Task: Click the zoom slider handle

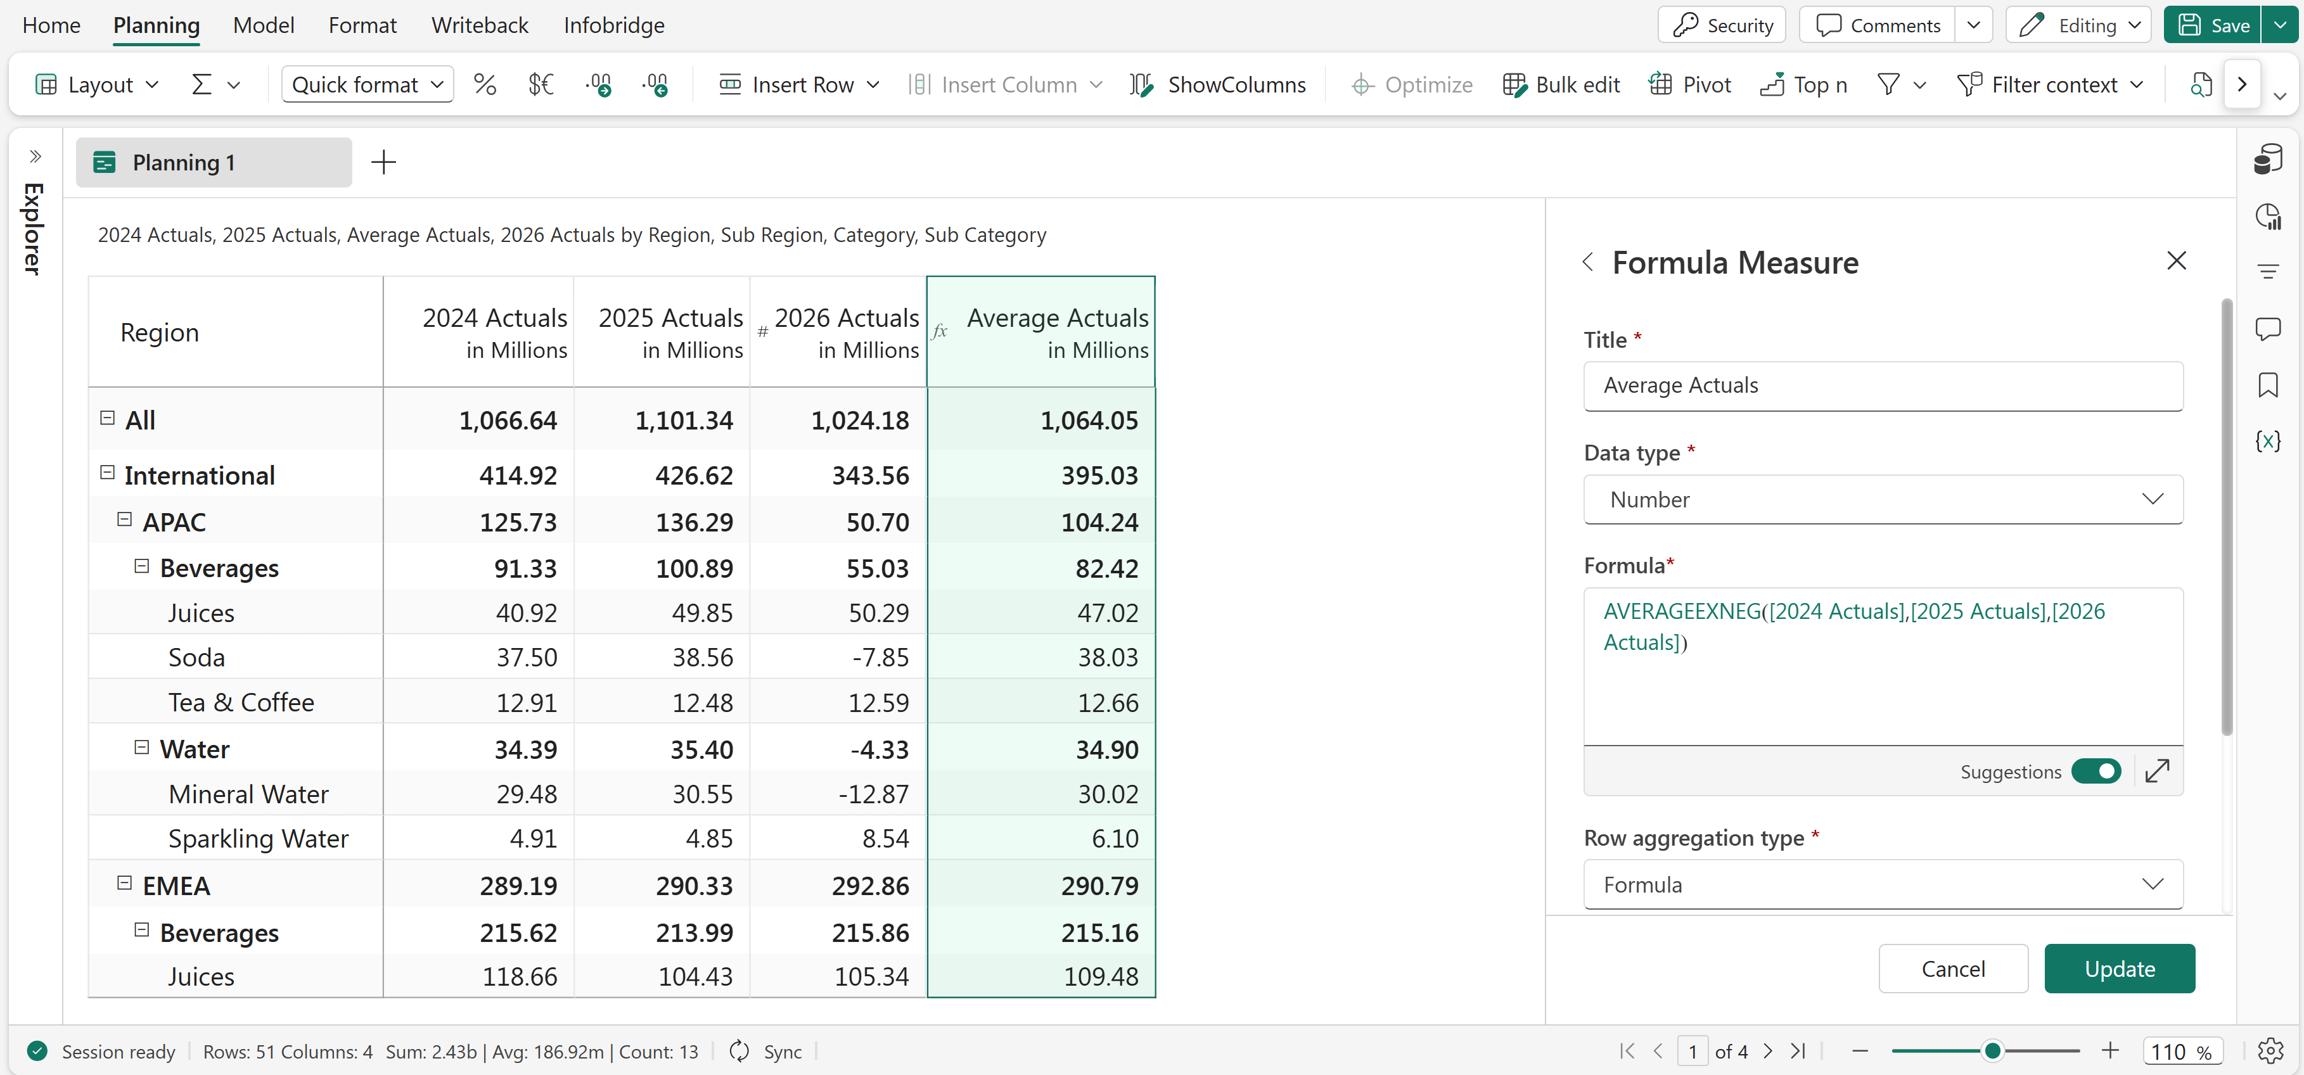Action: coord(1992,1051)
